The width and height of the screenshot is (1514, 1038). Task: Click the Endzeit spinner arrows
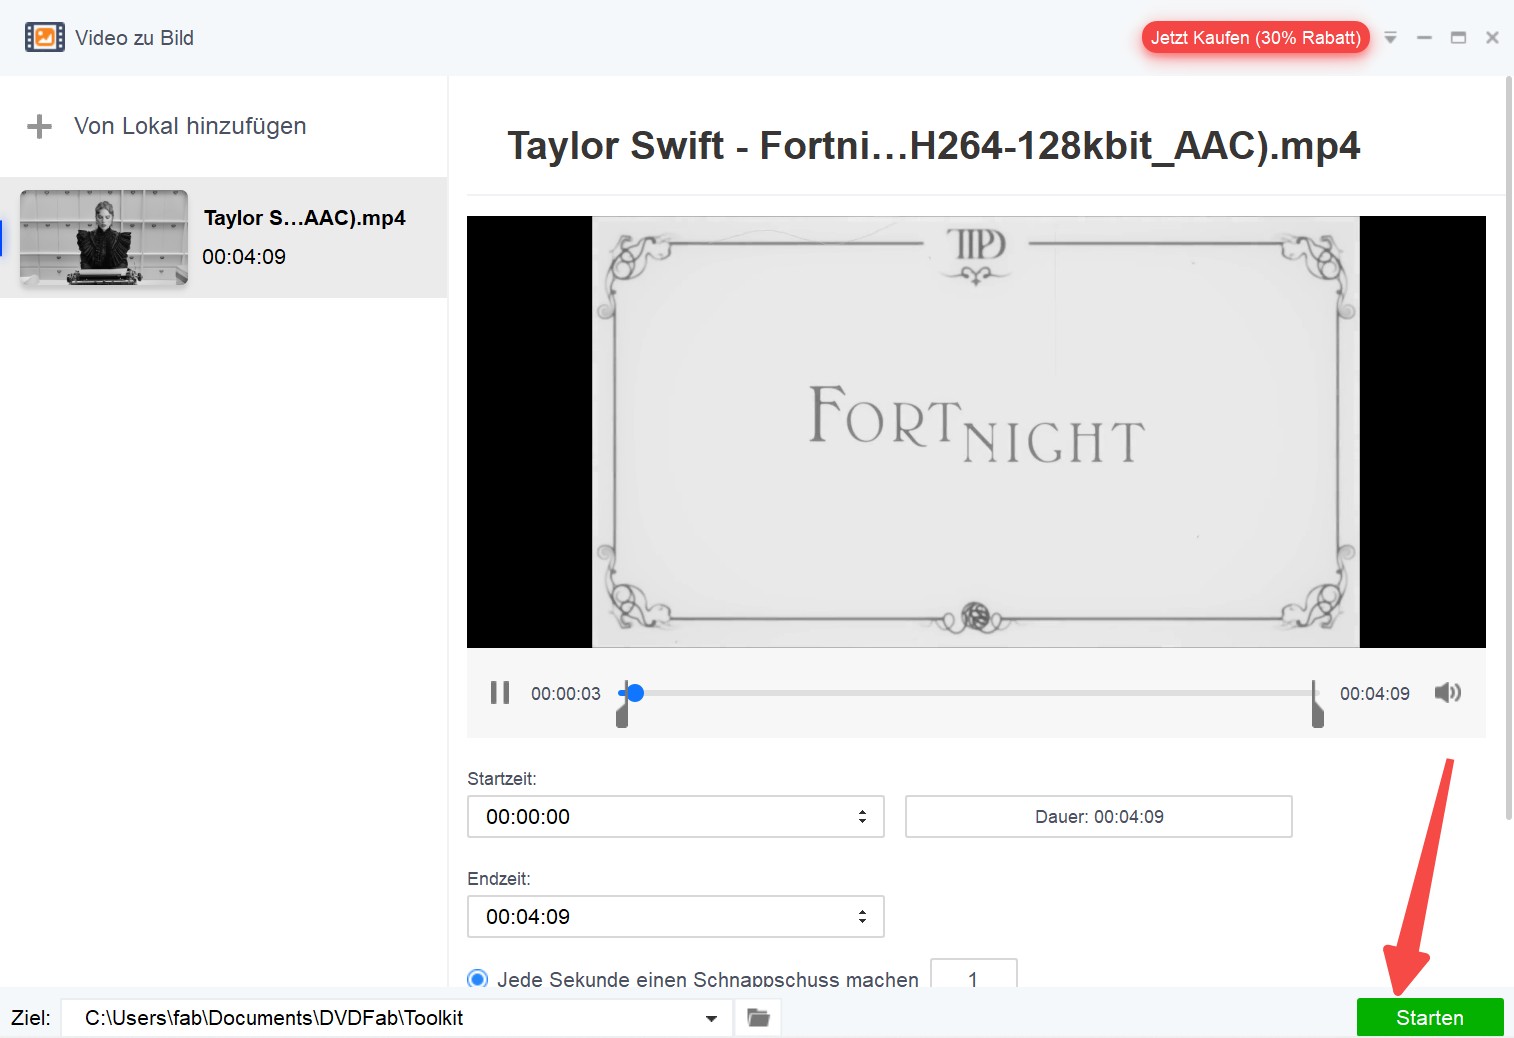click(x=862, y=917)
